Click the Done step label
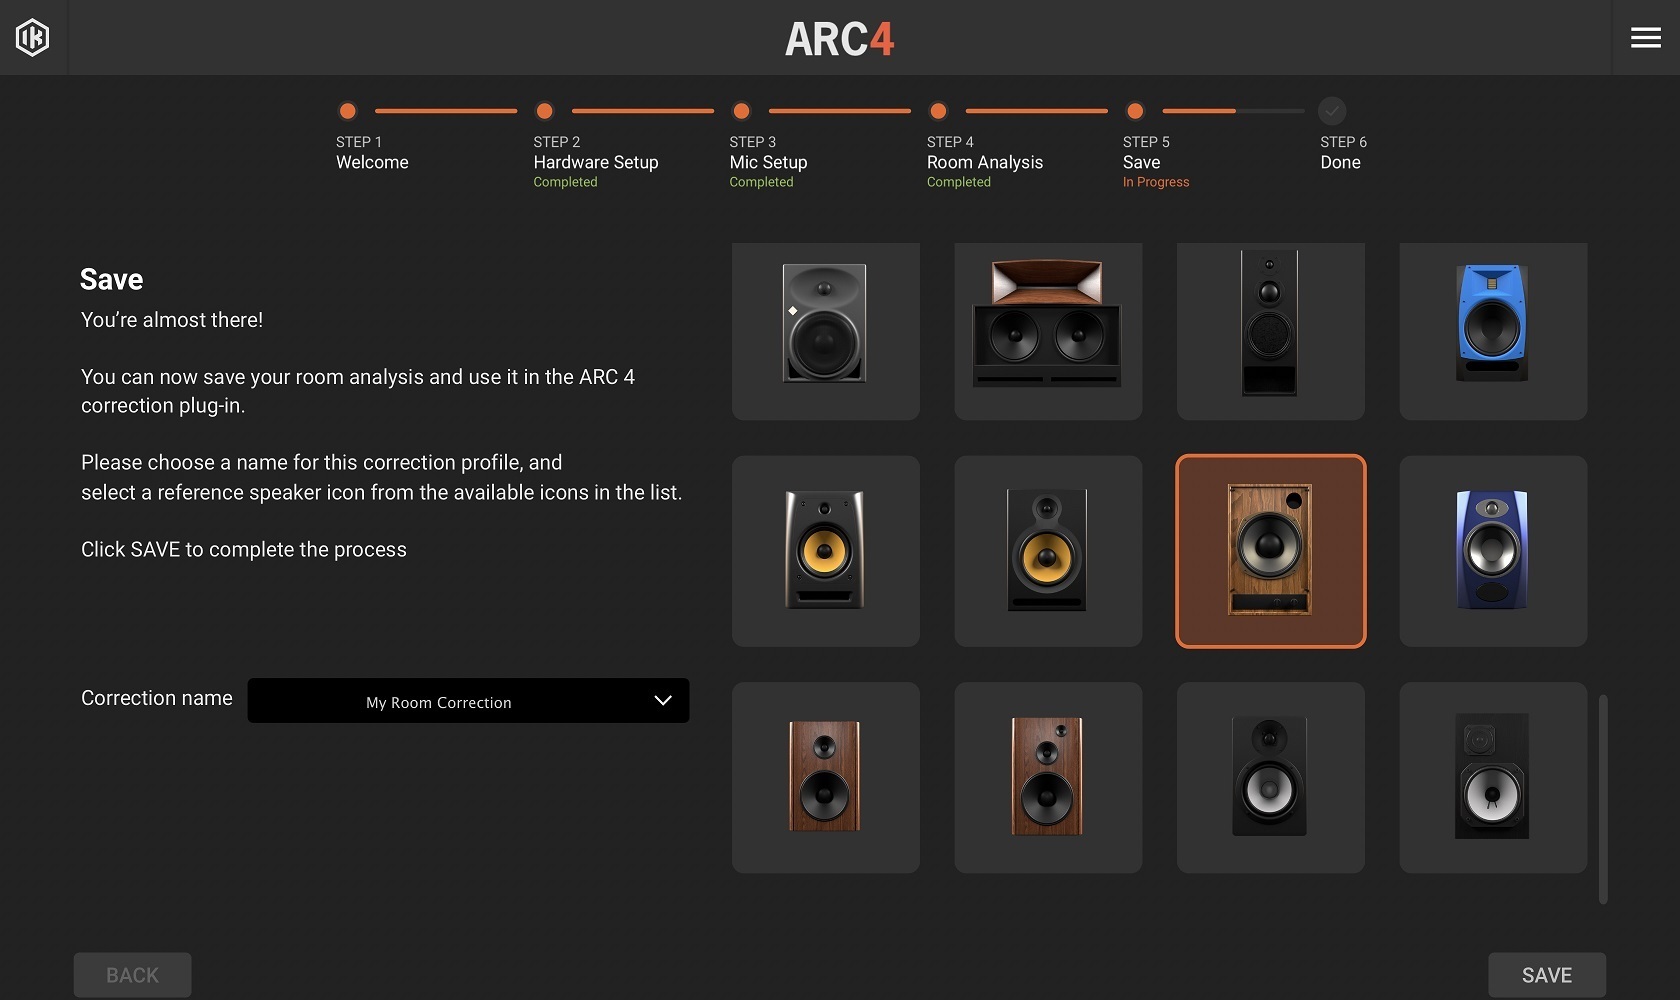 1340,162
